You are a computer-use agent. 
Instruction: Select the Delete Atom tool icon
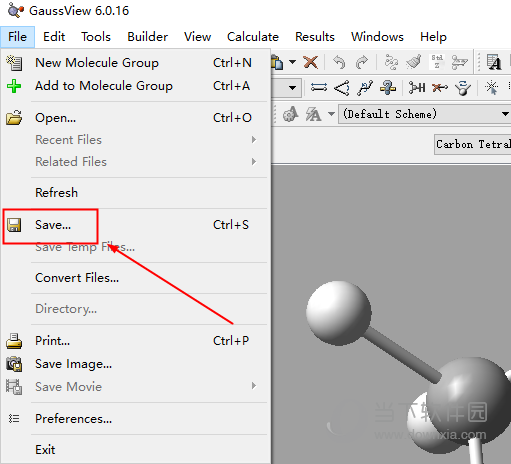pyautogui.click(x=440, y=88)
